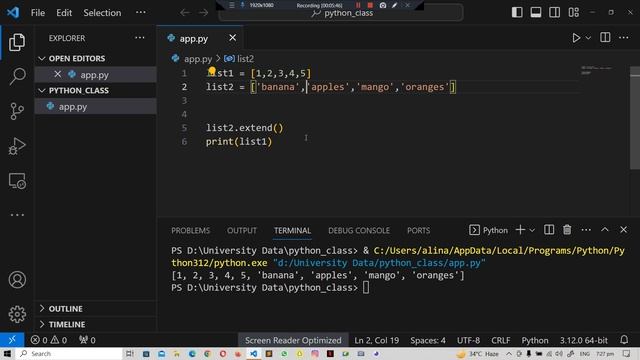Click ports forwarded indicator in status bar
Image resolution: width=640 pixels, height=360 pixels.
(x=87, y=340)
